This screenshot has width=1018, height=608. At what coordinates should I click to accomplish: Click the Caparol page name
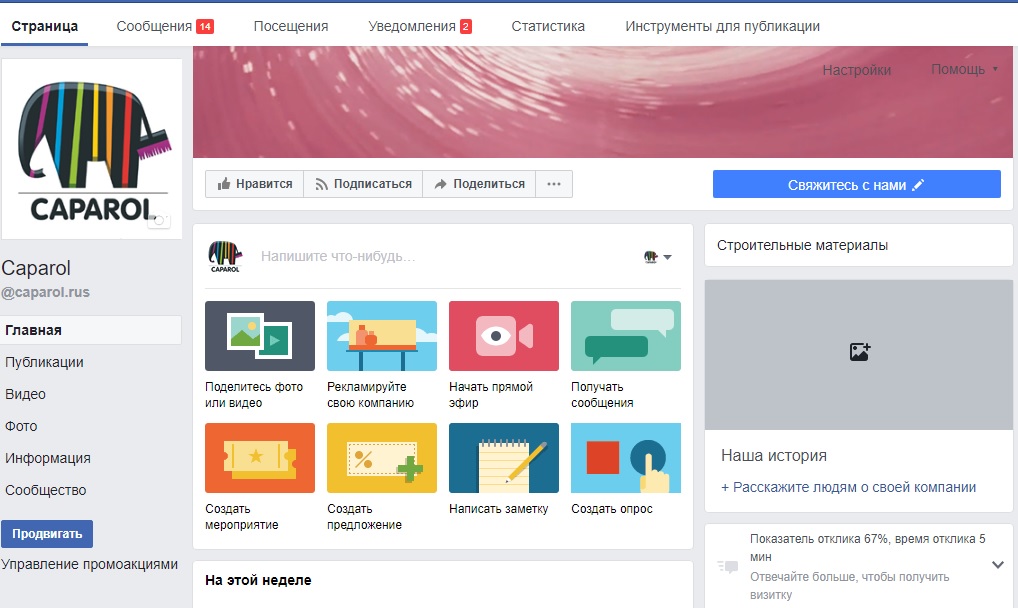(36, 268)
